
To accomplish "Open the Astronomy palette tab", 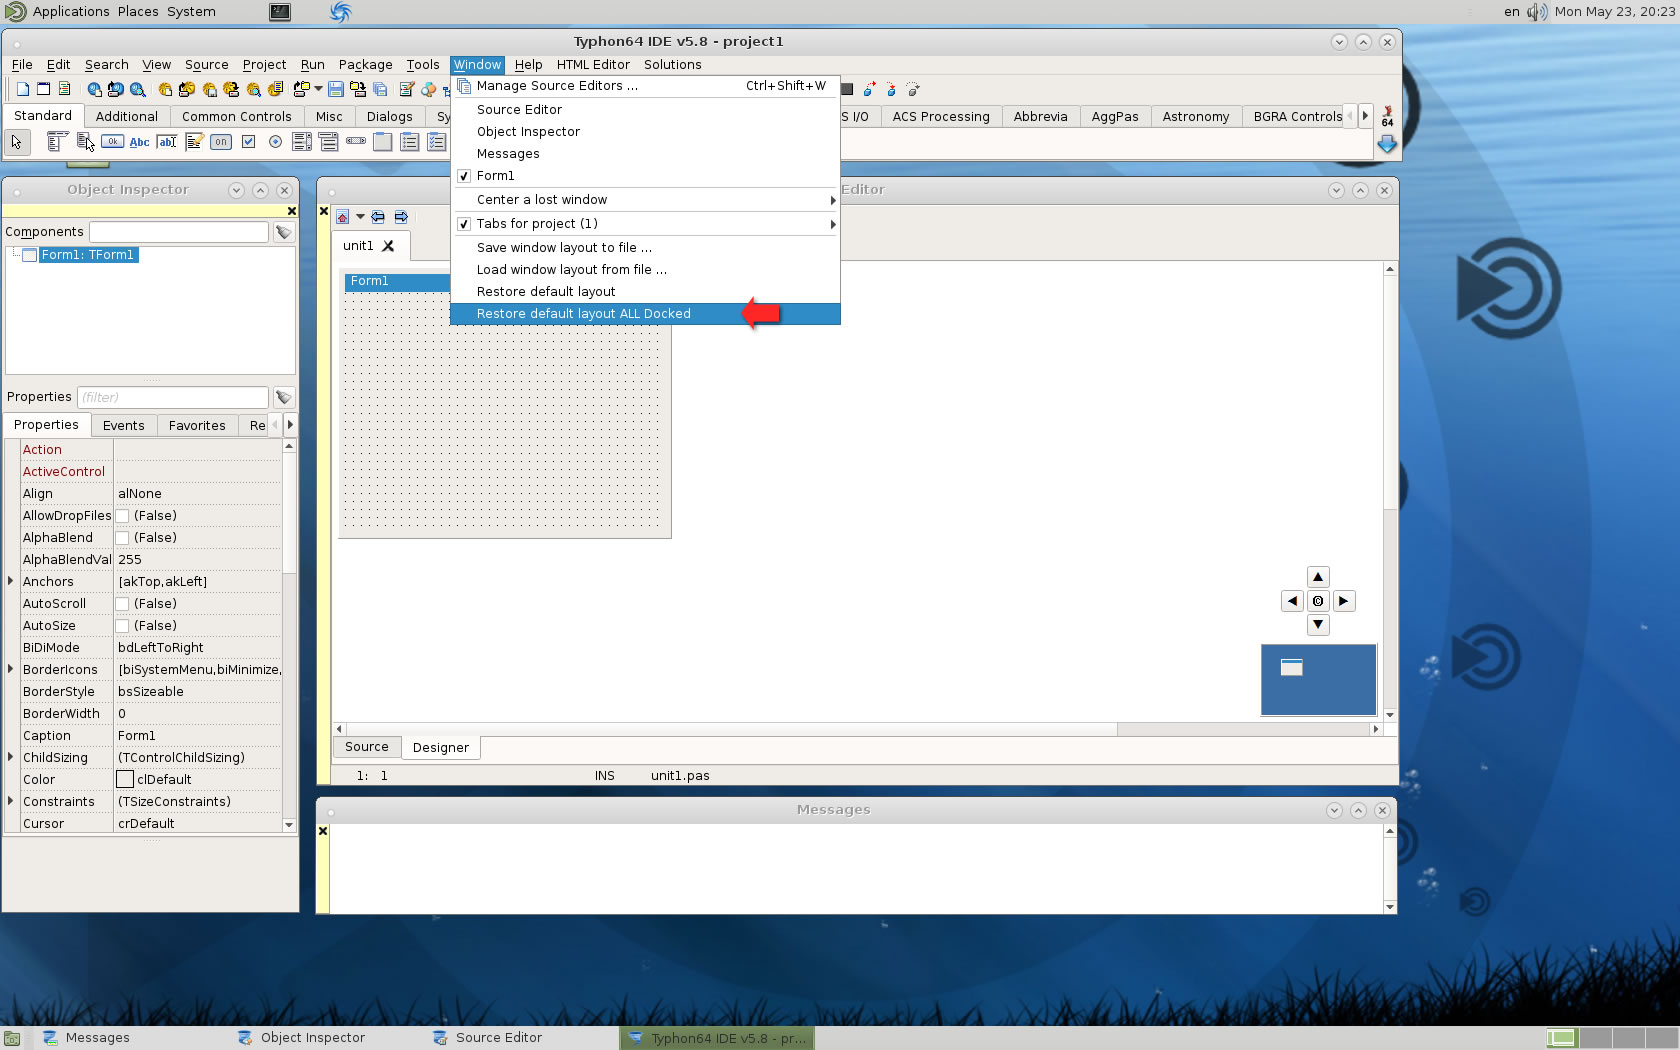I will tap(1195, 117).
